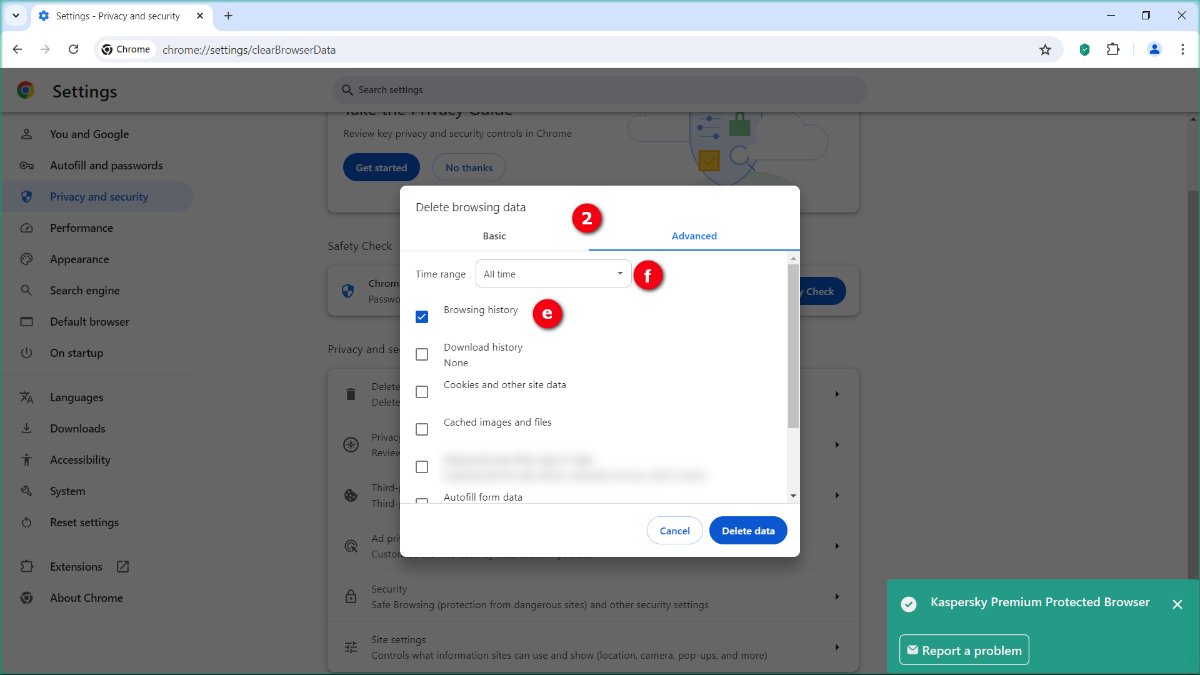This screenshot has height=675, width=1200.
Task: Click the Languages translate icon
Action: coord(27,397)
